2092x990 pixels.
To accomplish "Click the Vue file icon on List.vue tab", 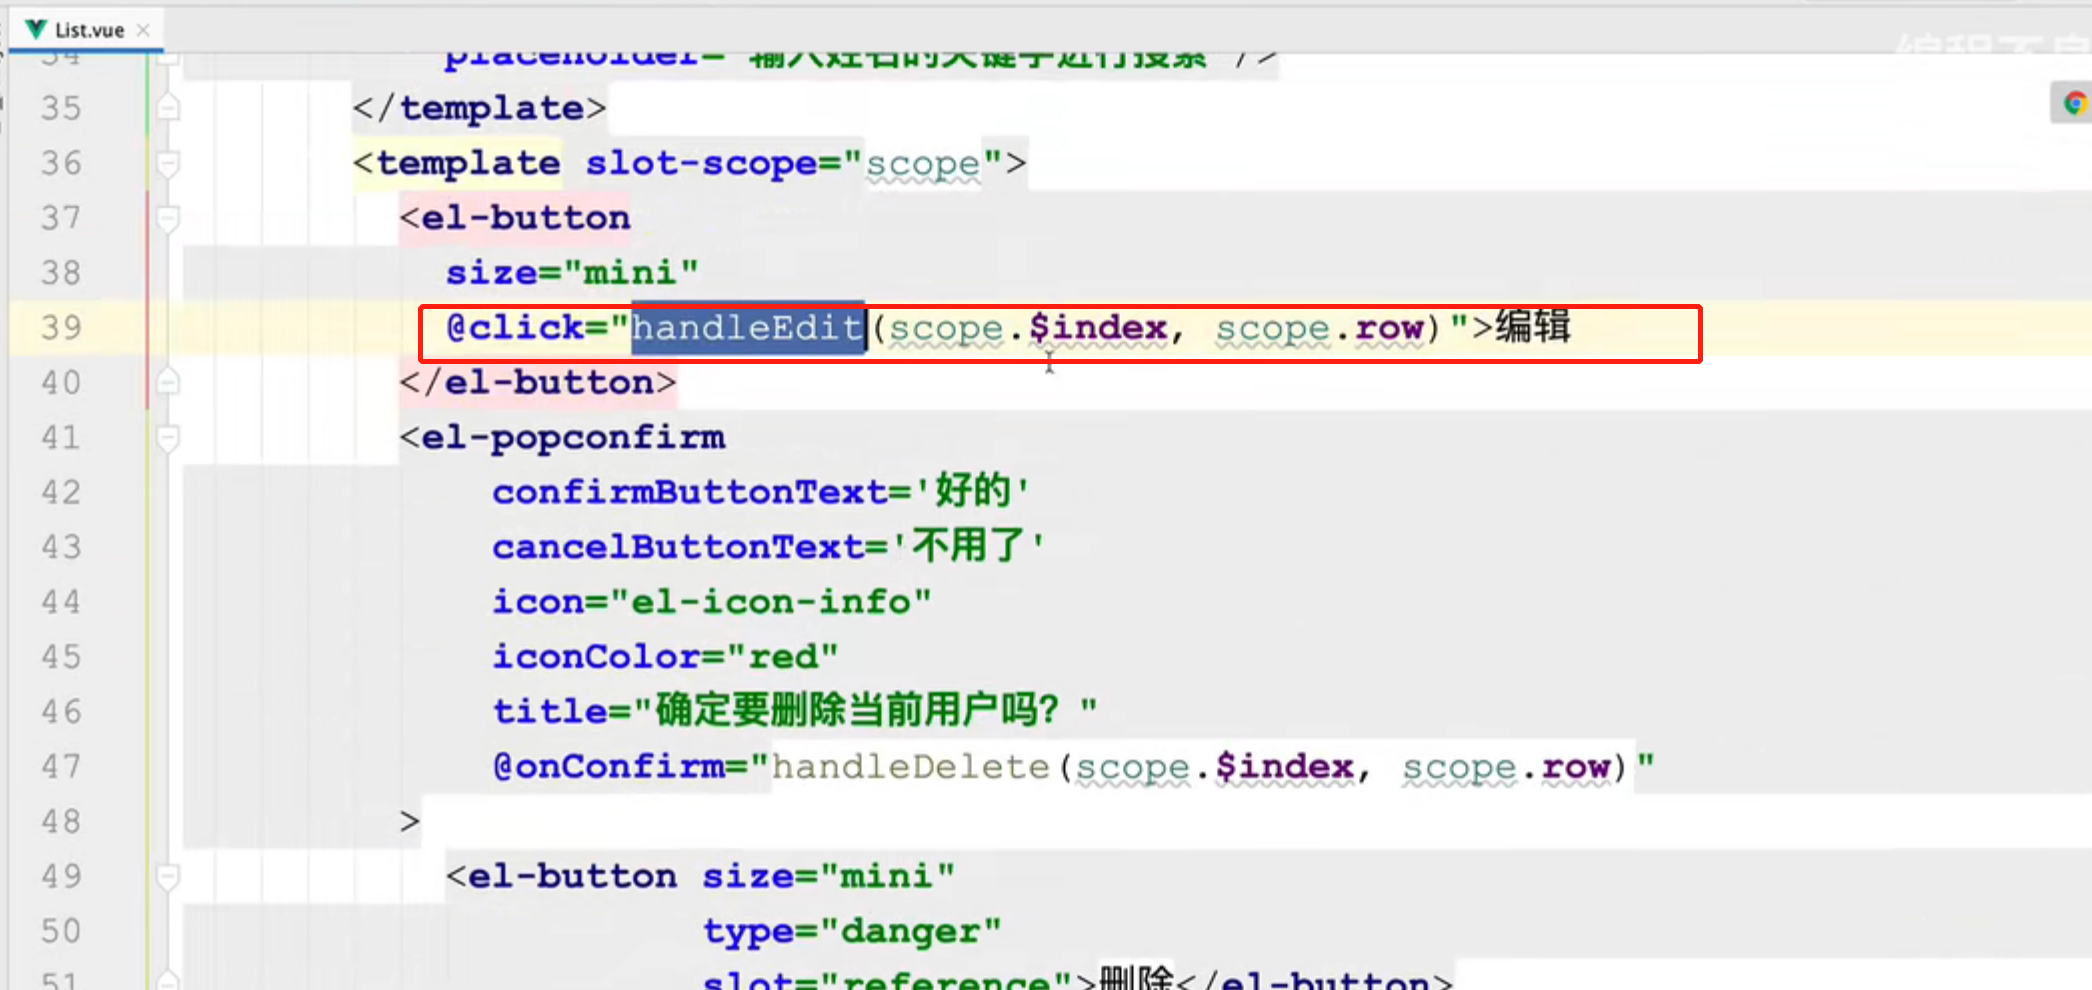I will [x=36, y=29].
